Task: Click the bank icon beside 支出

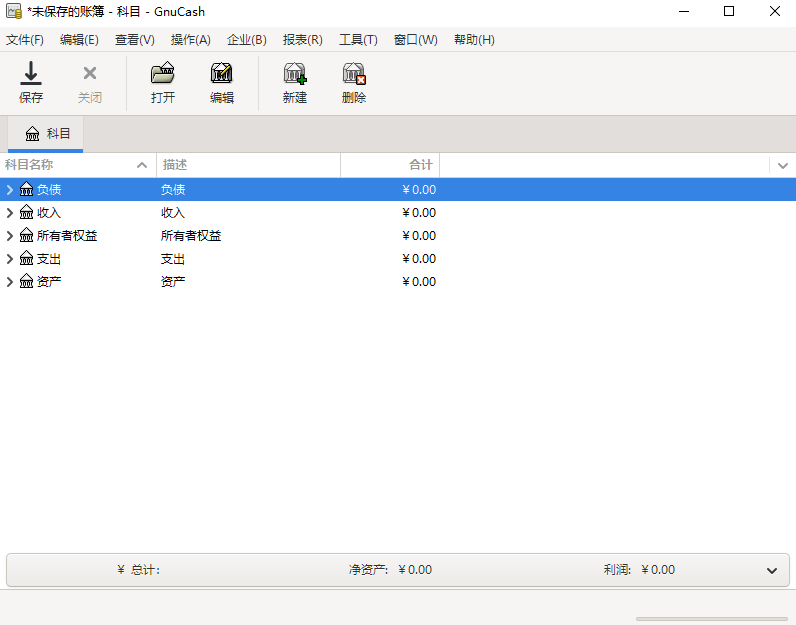Action: [x=26, y=258]
